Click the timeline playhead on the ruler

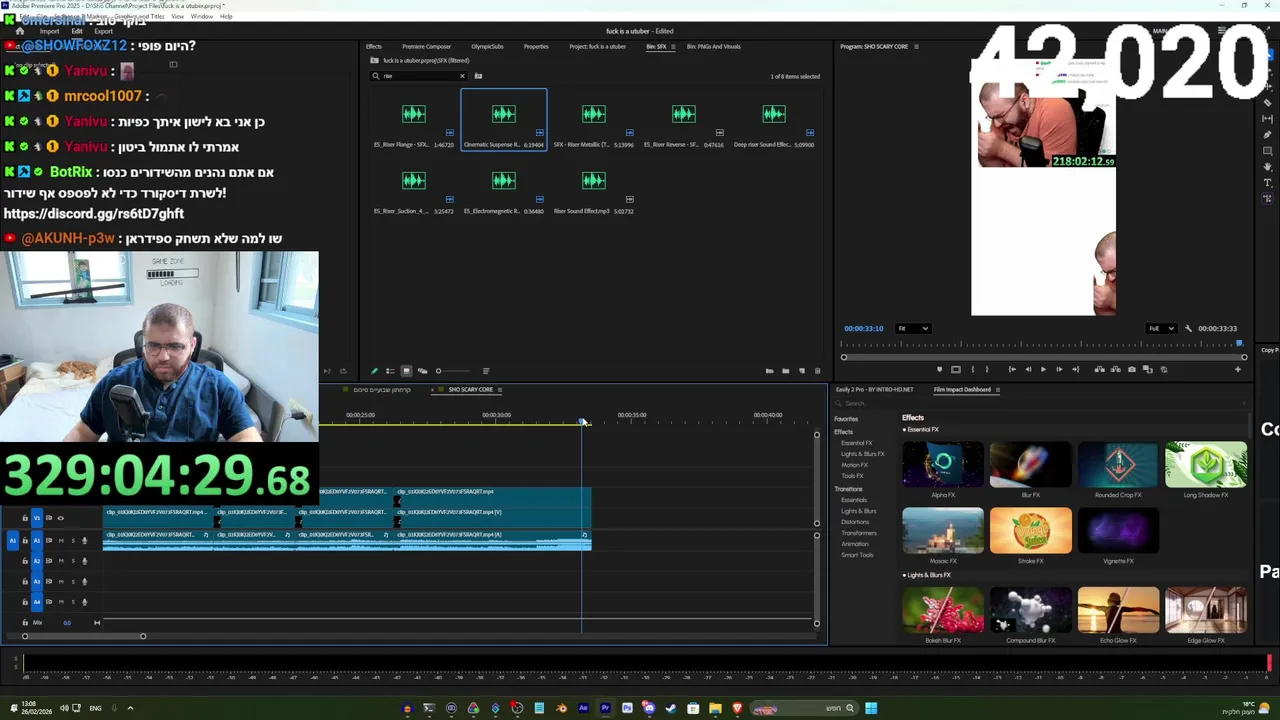[582, 421]
